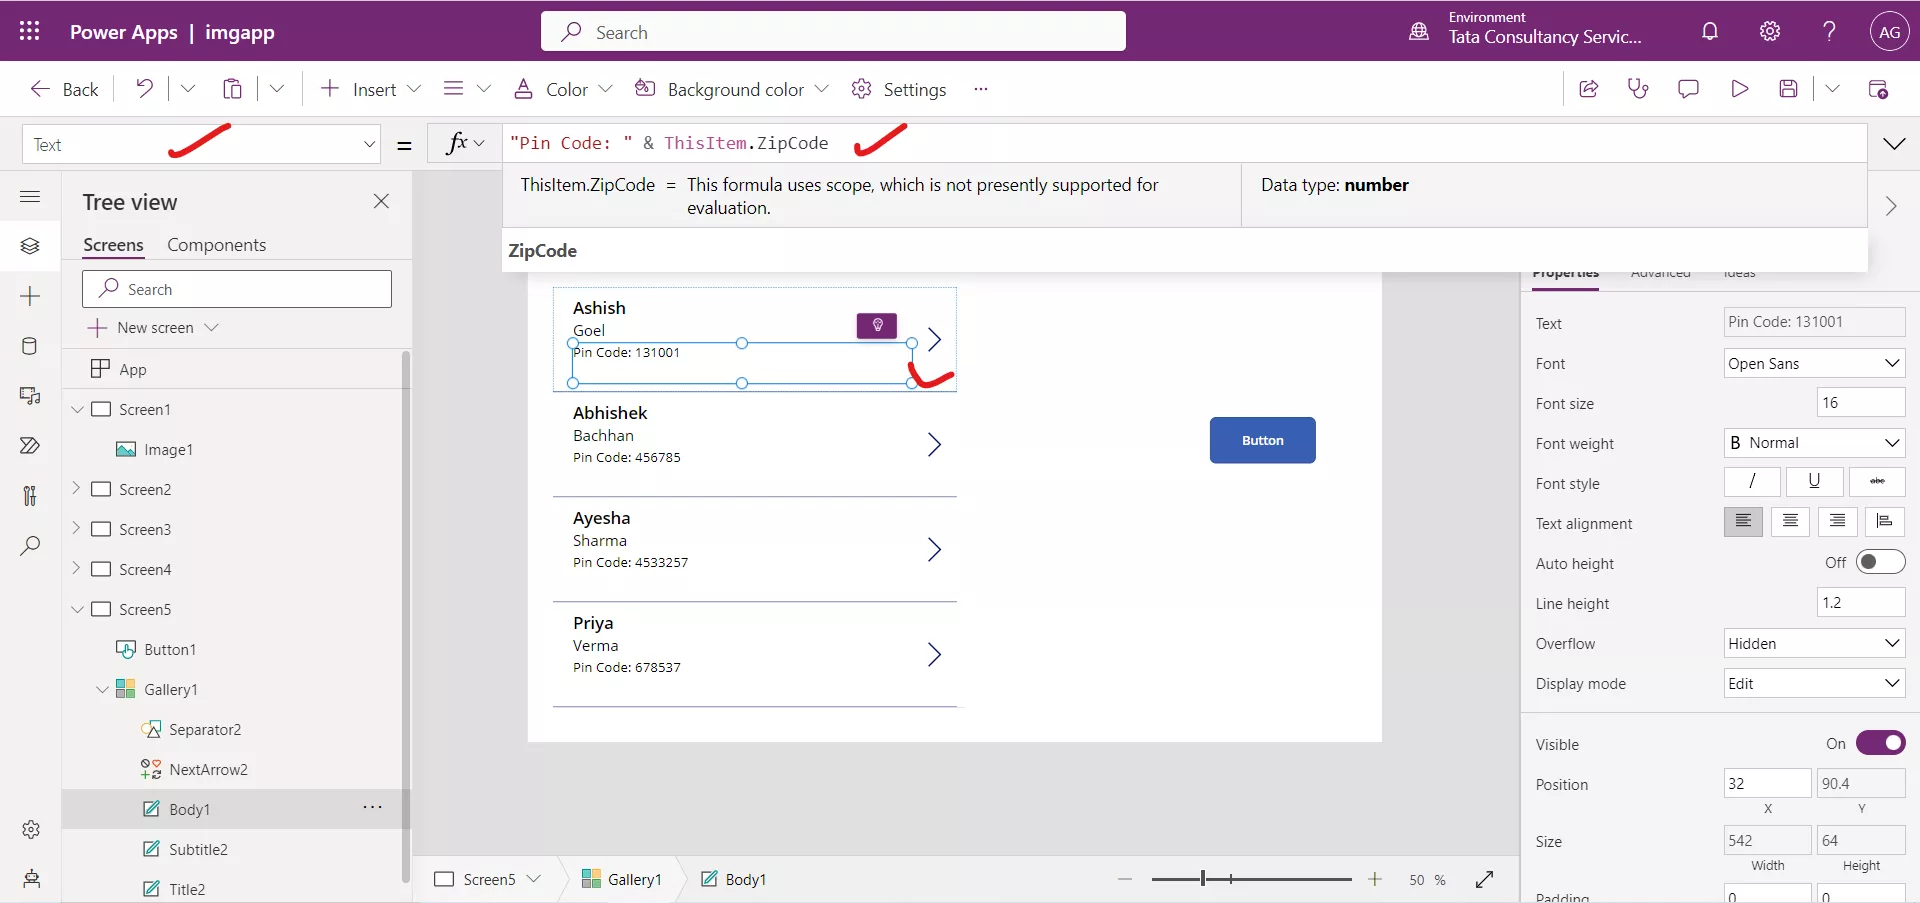The width and height of the screenshot is (1920, 903).
Task: Disable Auto height for the label
Action: coord(1881,561)
